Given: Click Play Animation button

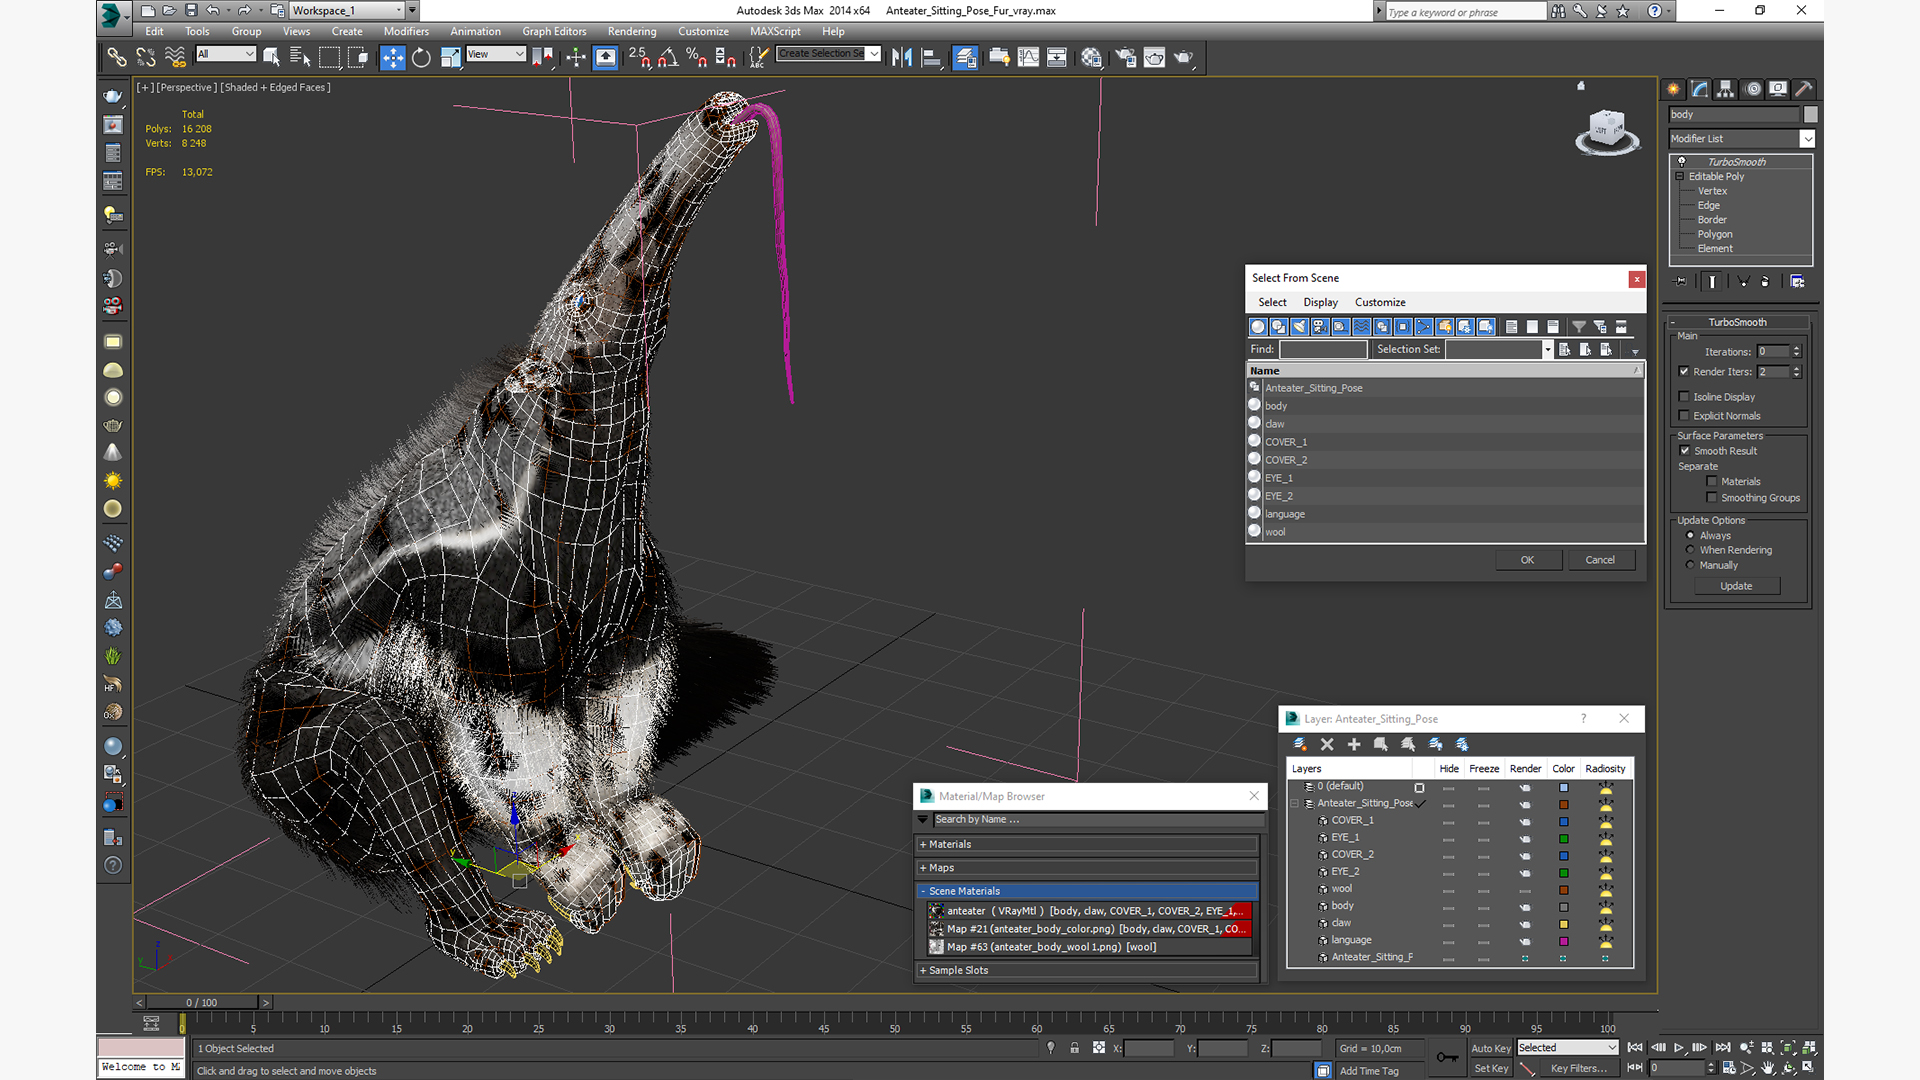Looking at the screenshot, I should 1679,1047.
